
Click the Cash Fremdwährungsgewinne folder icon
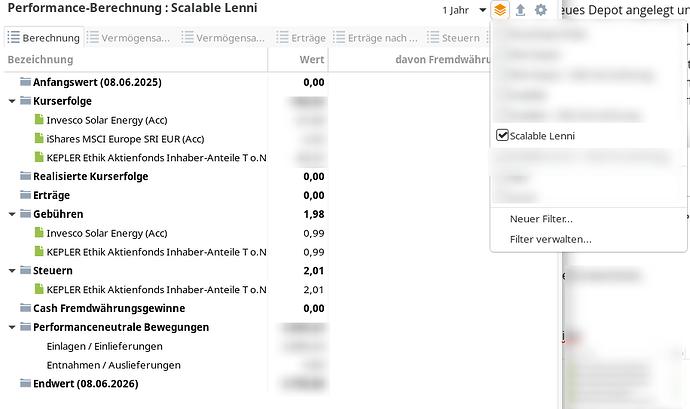[26, 308]
